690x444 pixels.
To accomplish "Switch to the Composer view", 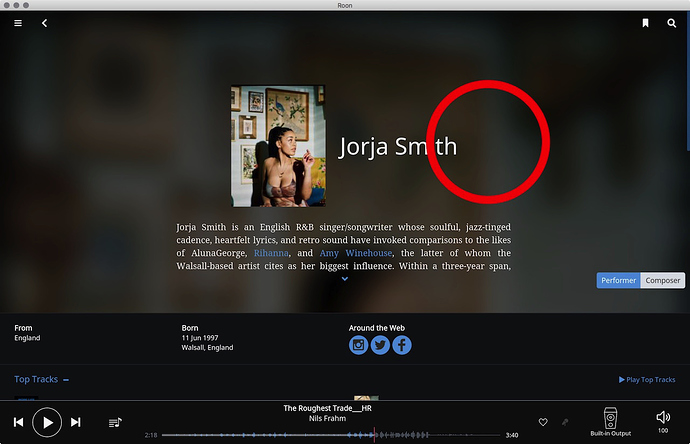I will click(x=663, y=280).
